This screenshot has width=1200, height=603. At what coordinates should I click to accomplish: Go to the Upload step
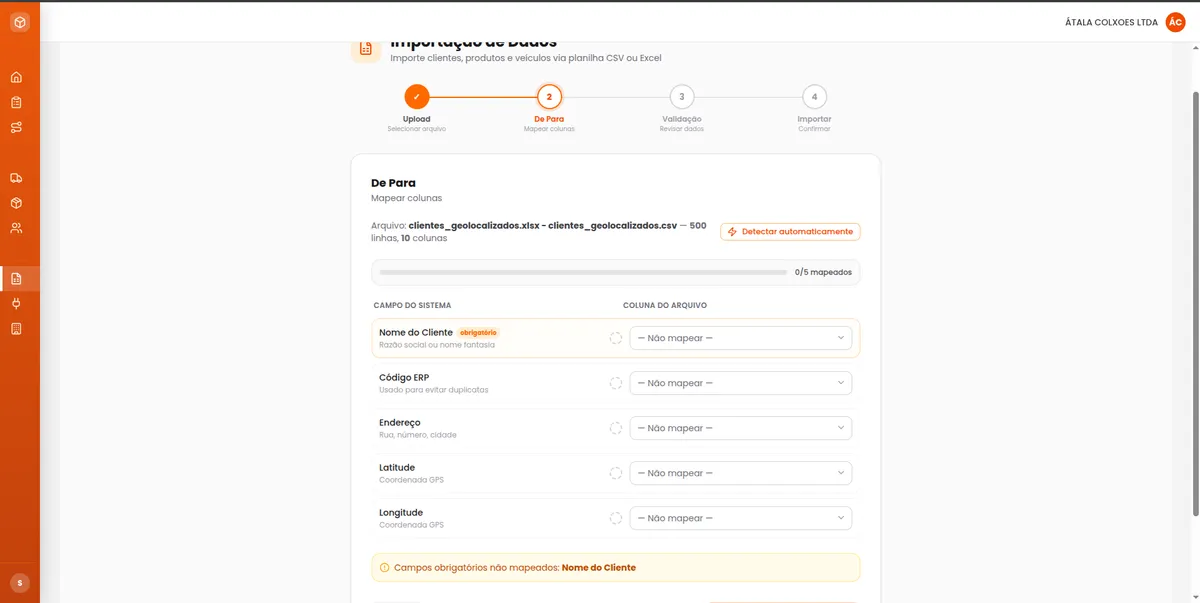click(417, 97)
